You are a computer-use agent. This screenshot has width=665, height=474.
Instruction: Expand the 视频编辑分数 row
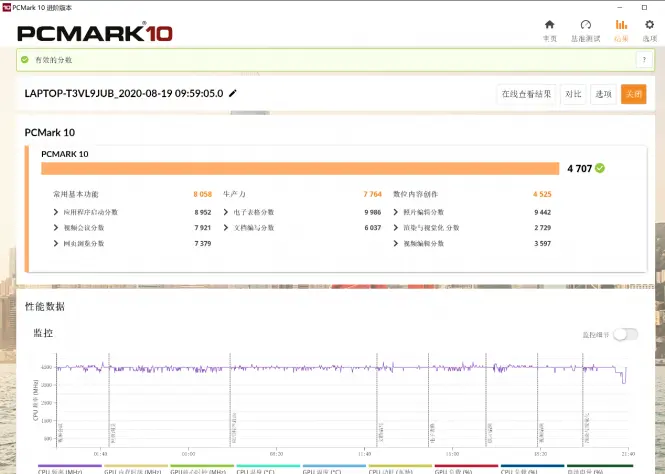point(396,243)
